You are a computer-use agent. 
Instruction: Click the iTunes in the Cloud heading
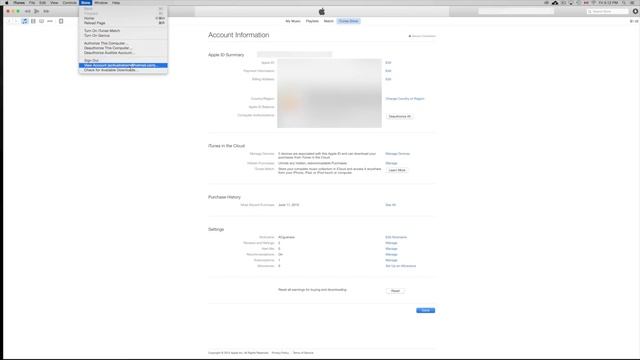coord(227,146)
